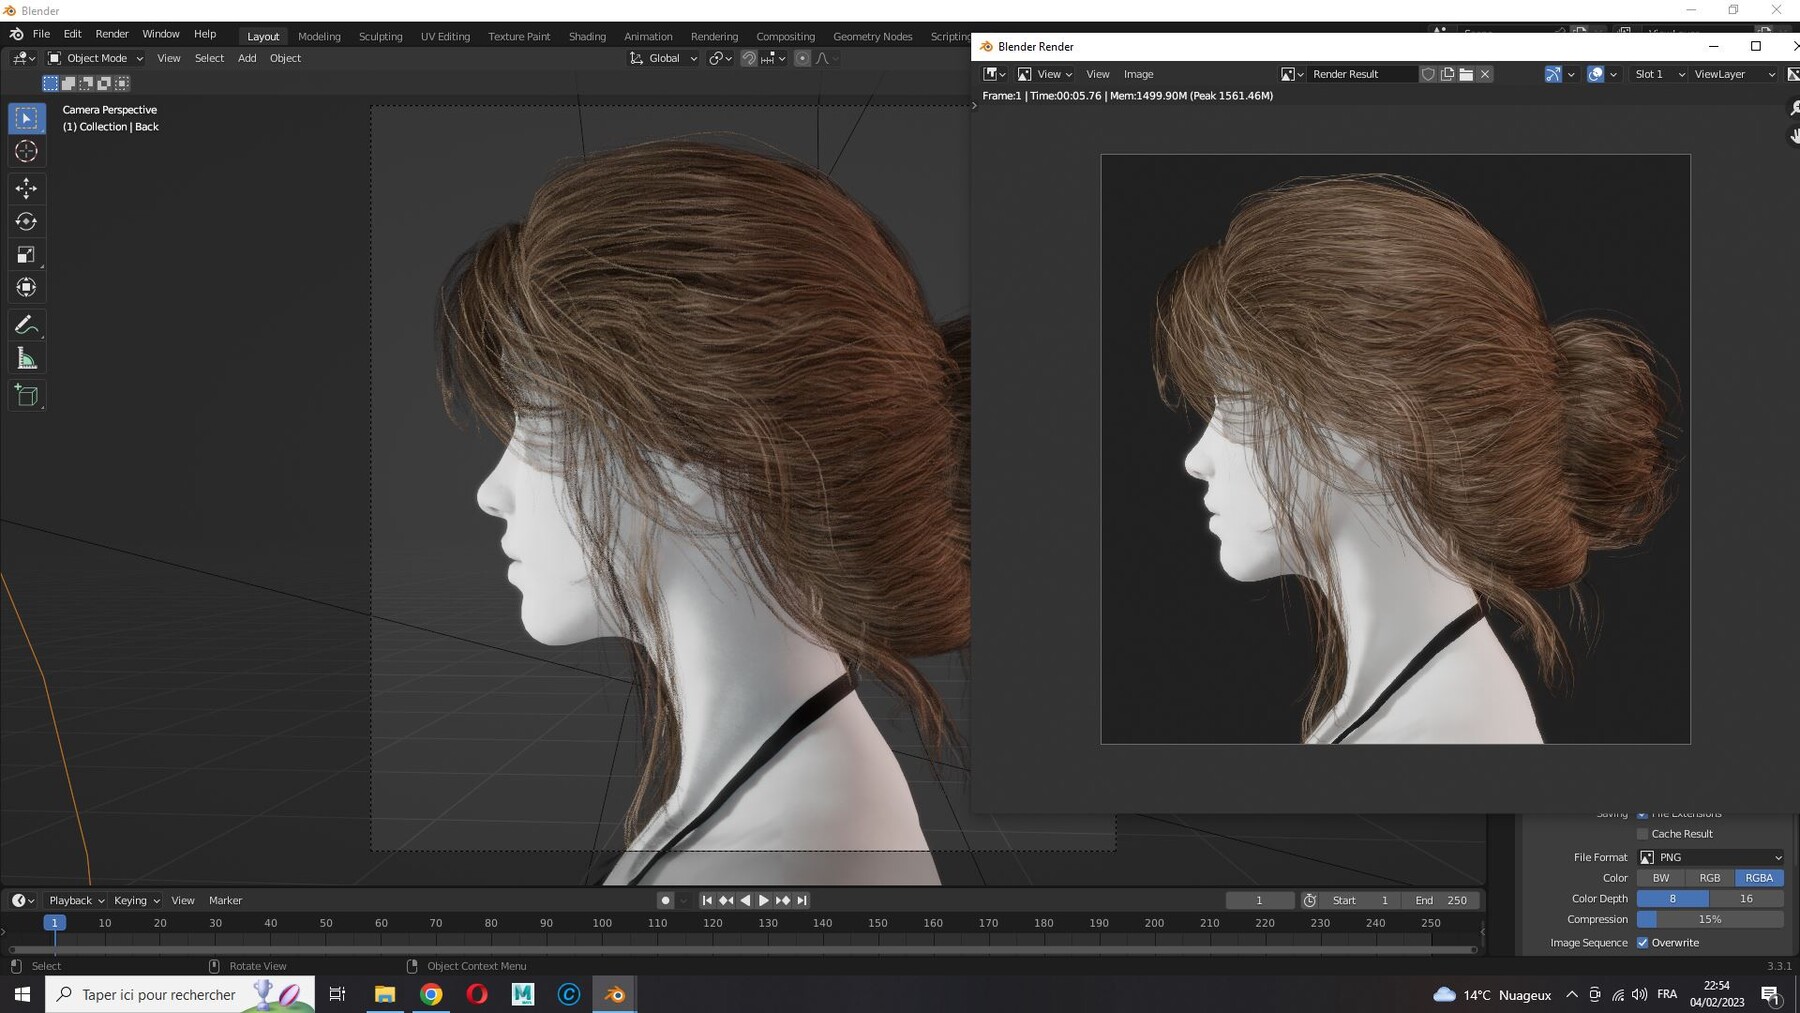This screenshot has height=1013, width=1800.
Task: Choose the Move tool
Action: click(x=27, y=188)
